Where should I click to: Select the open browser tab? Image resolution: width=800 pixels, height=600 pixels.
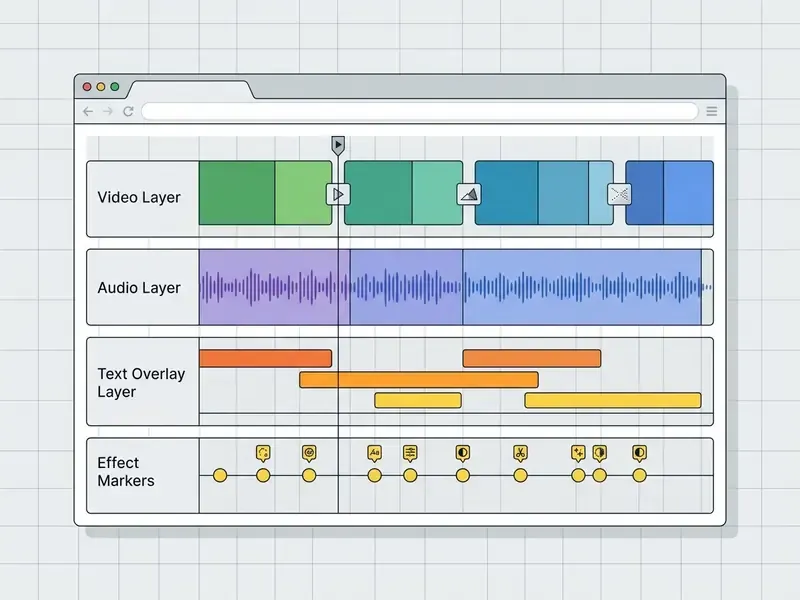190,89
